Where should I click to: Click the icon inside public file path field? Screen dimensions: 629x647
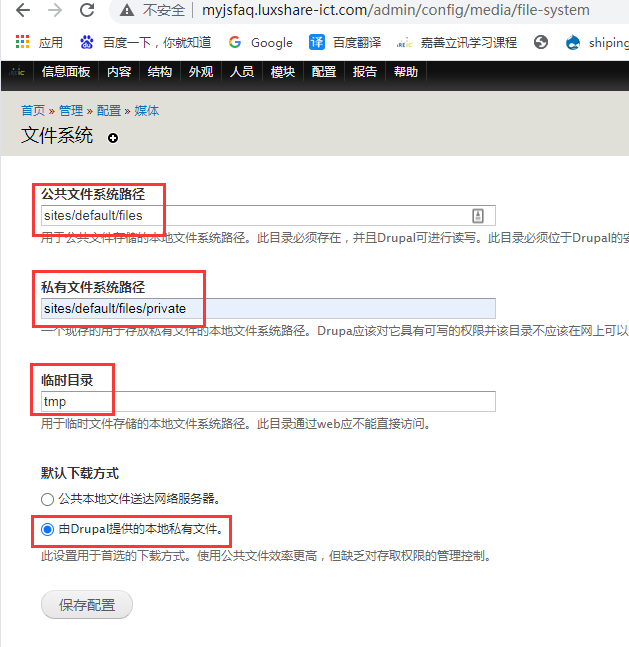tap(478, 216)
